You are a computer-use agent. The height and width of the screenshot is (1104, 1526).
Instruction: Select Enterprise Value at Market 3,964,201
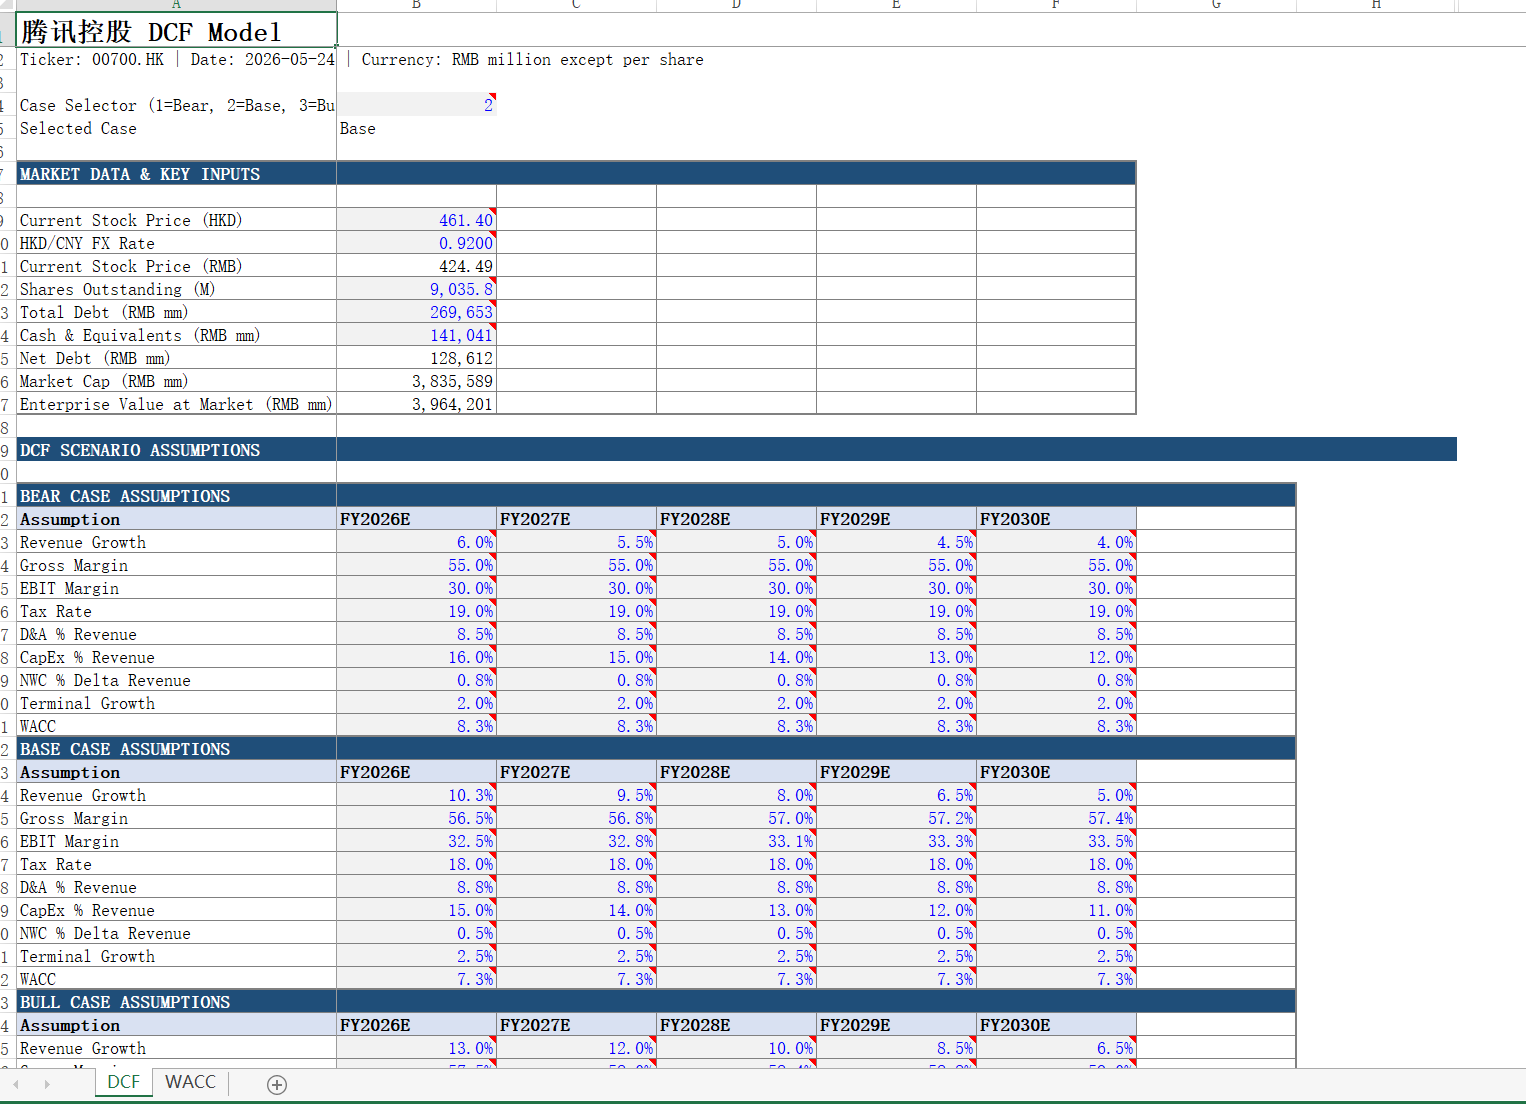click(417, 404)
